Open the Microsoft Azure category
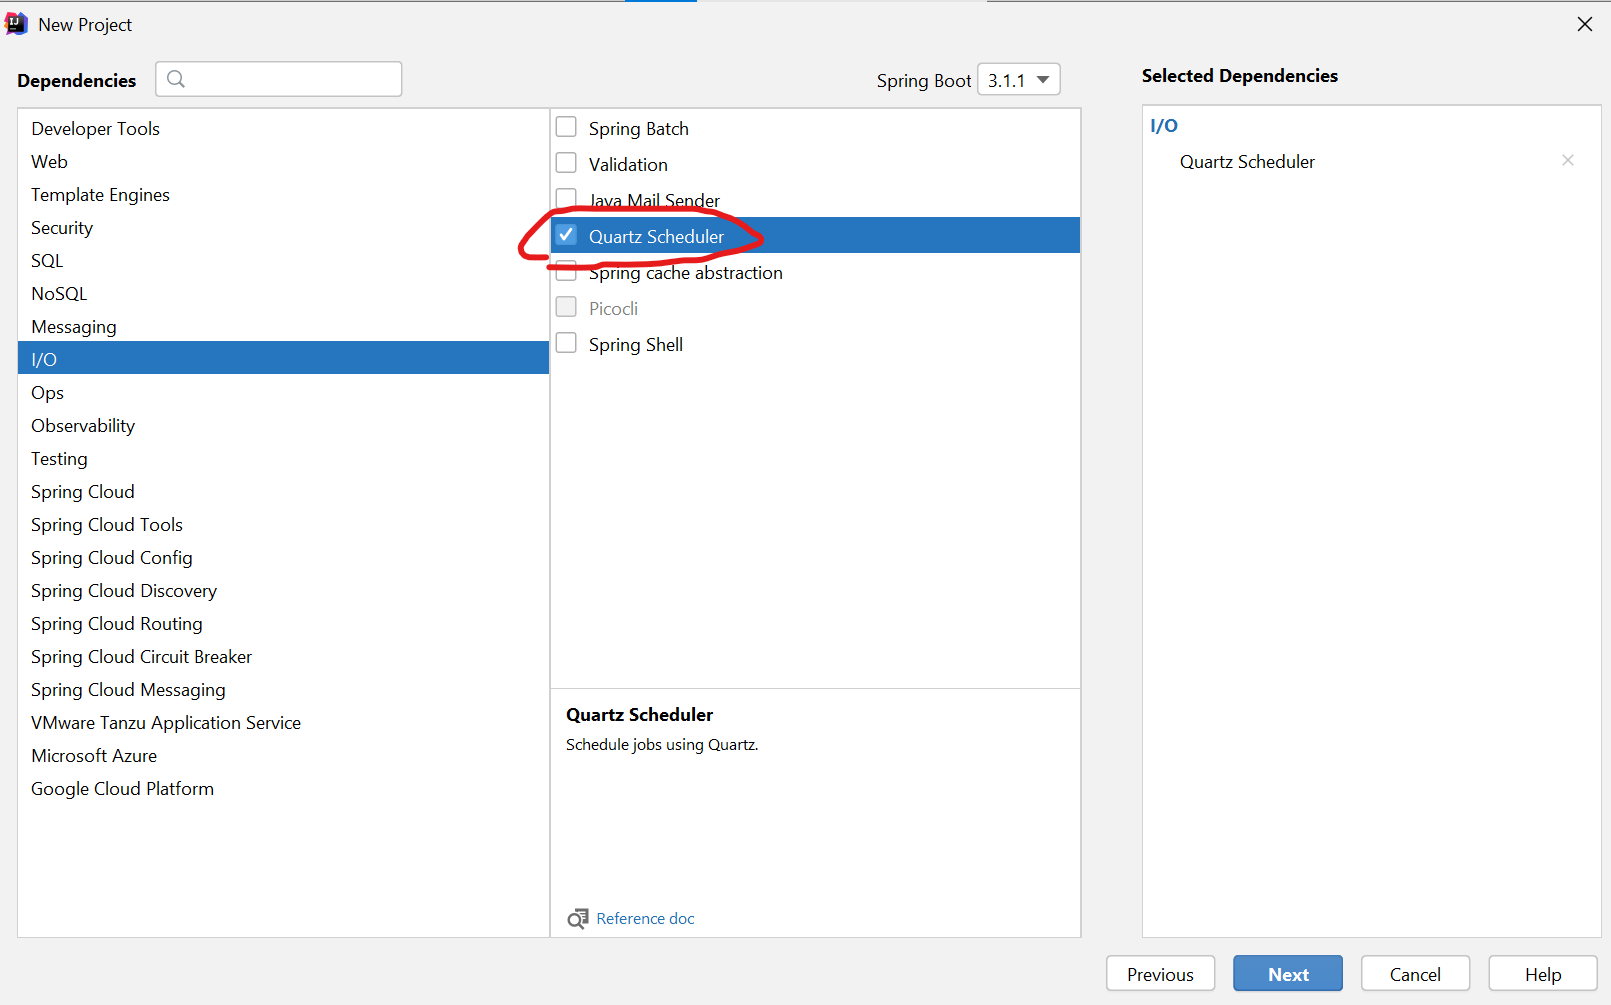Image resolution: width=1611 pixels, height=1005 pixels. tap(283, 756)
